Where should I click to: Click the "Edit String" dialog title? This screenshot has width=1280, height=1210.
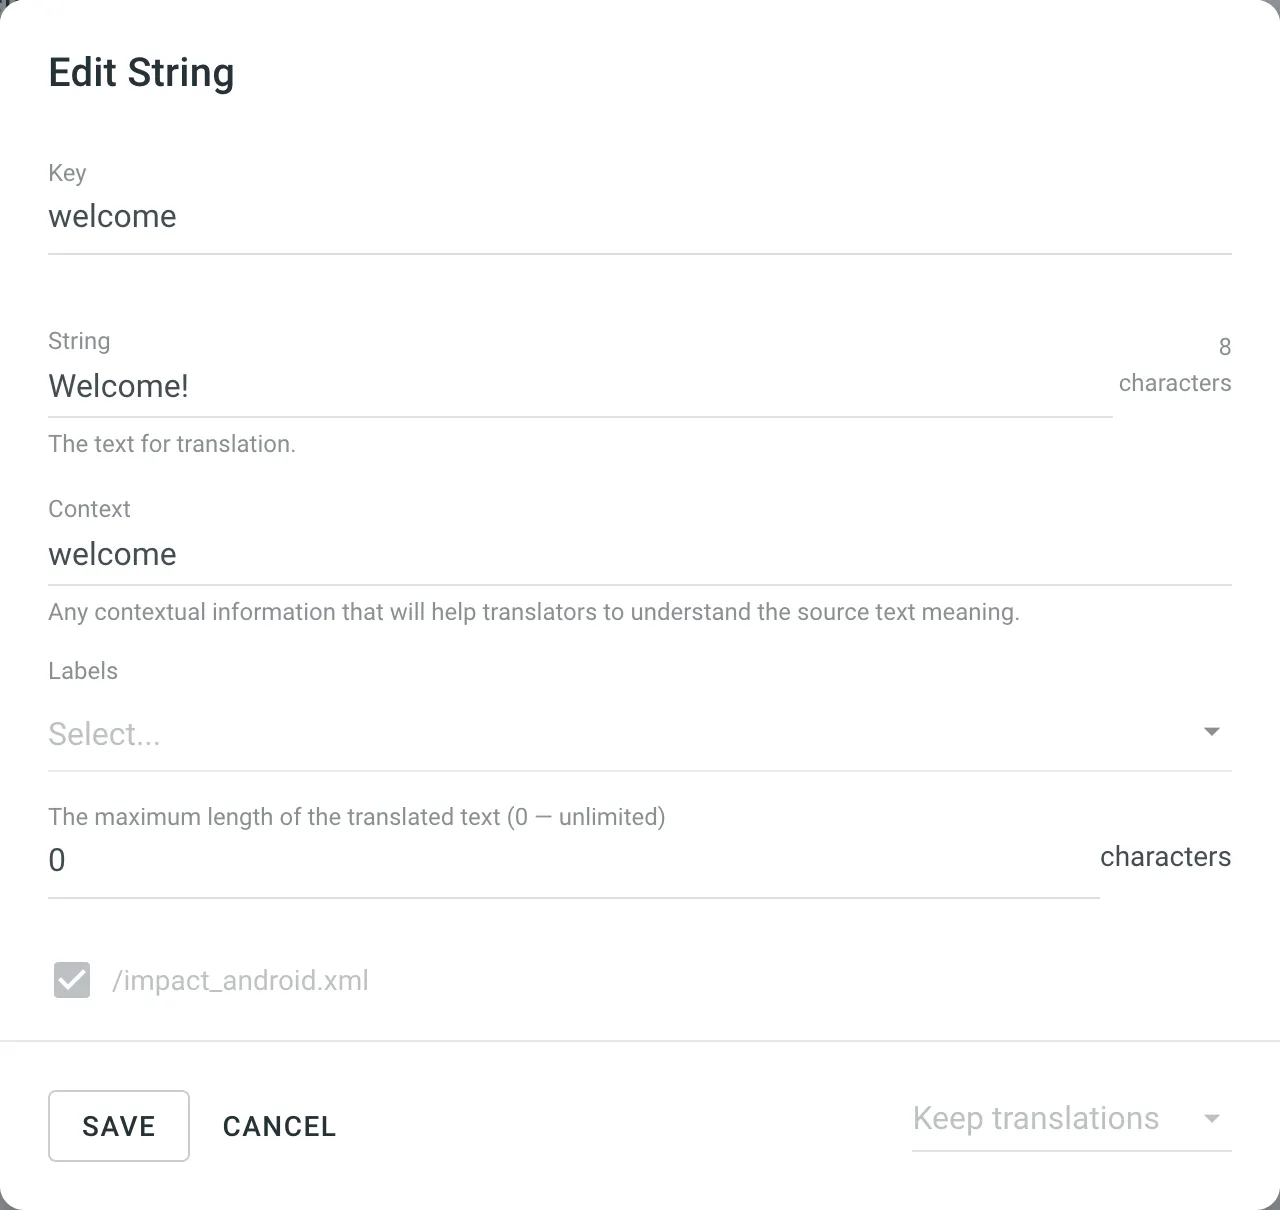[x=141, y=73]
